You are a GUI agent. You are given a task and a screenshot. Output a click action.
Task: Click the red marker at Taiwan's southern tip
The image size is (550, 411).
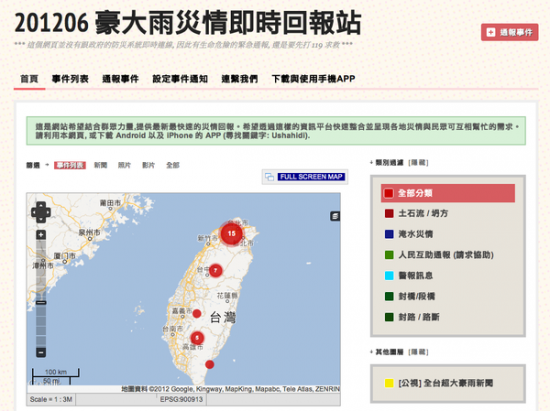[209, 364]
